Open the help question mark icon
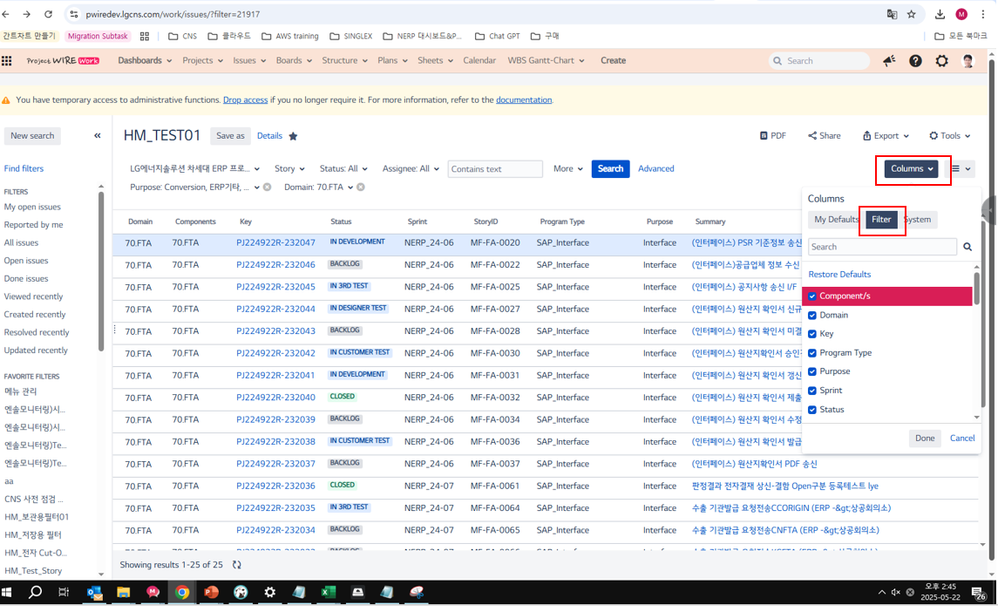Screen dimensions: 998x606 tap(915, 60)
